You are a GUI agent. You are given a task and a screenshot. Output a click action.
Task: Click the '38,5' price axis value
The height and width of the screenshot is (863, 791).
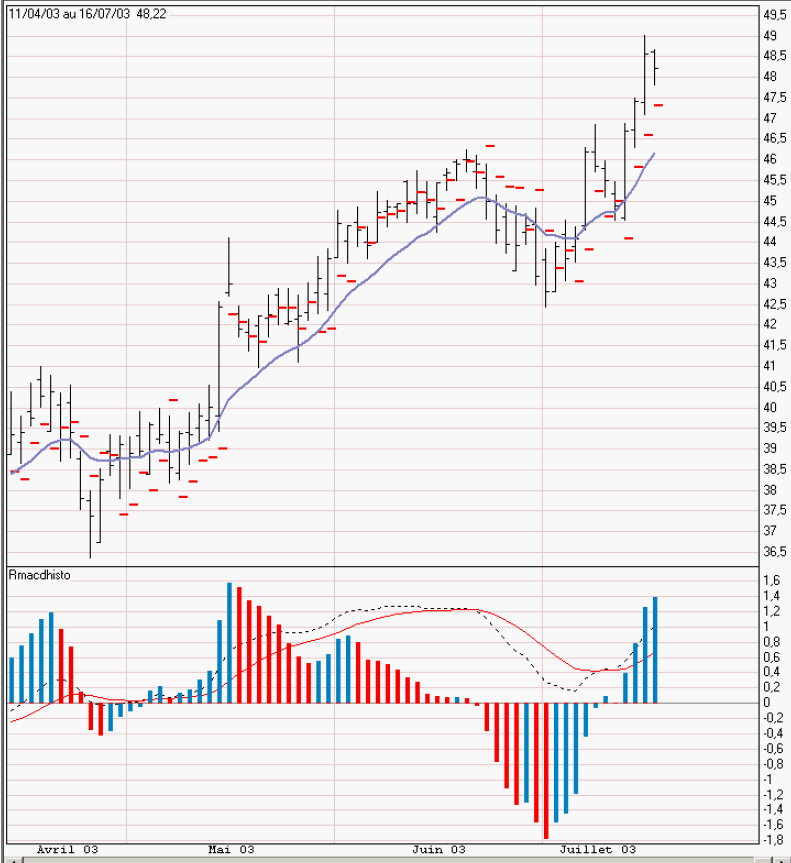pyautogui.click(x=774, y=469)
